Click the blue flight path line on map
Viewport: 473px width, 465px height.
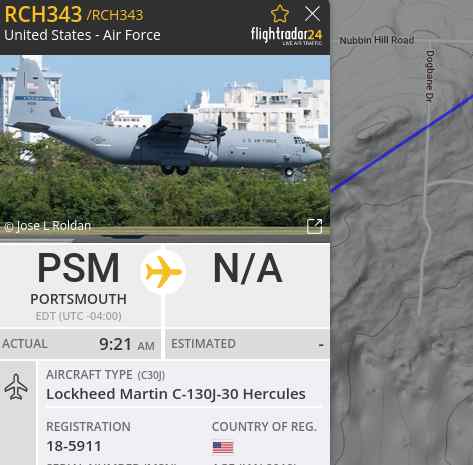pyautogui.click(x=402, y=144)
